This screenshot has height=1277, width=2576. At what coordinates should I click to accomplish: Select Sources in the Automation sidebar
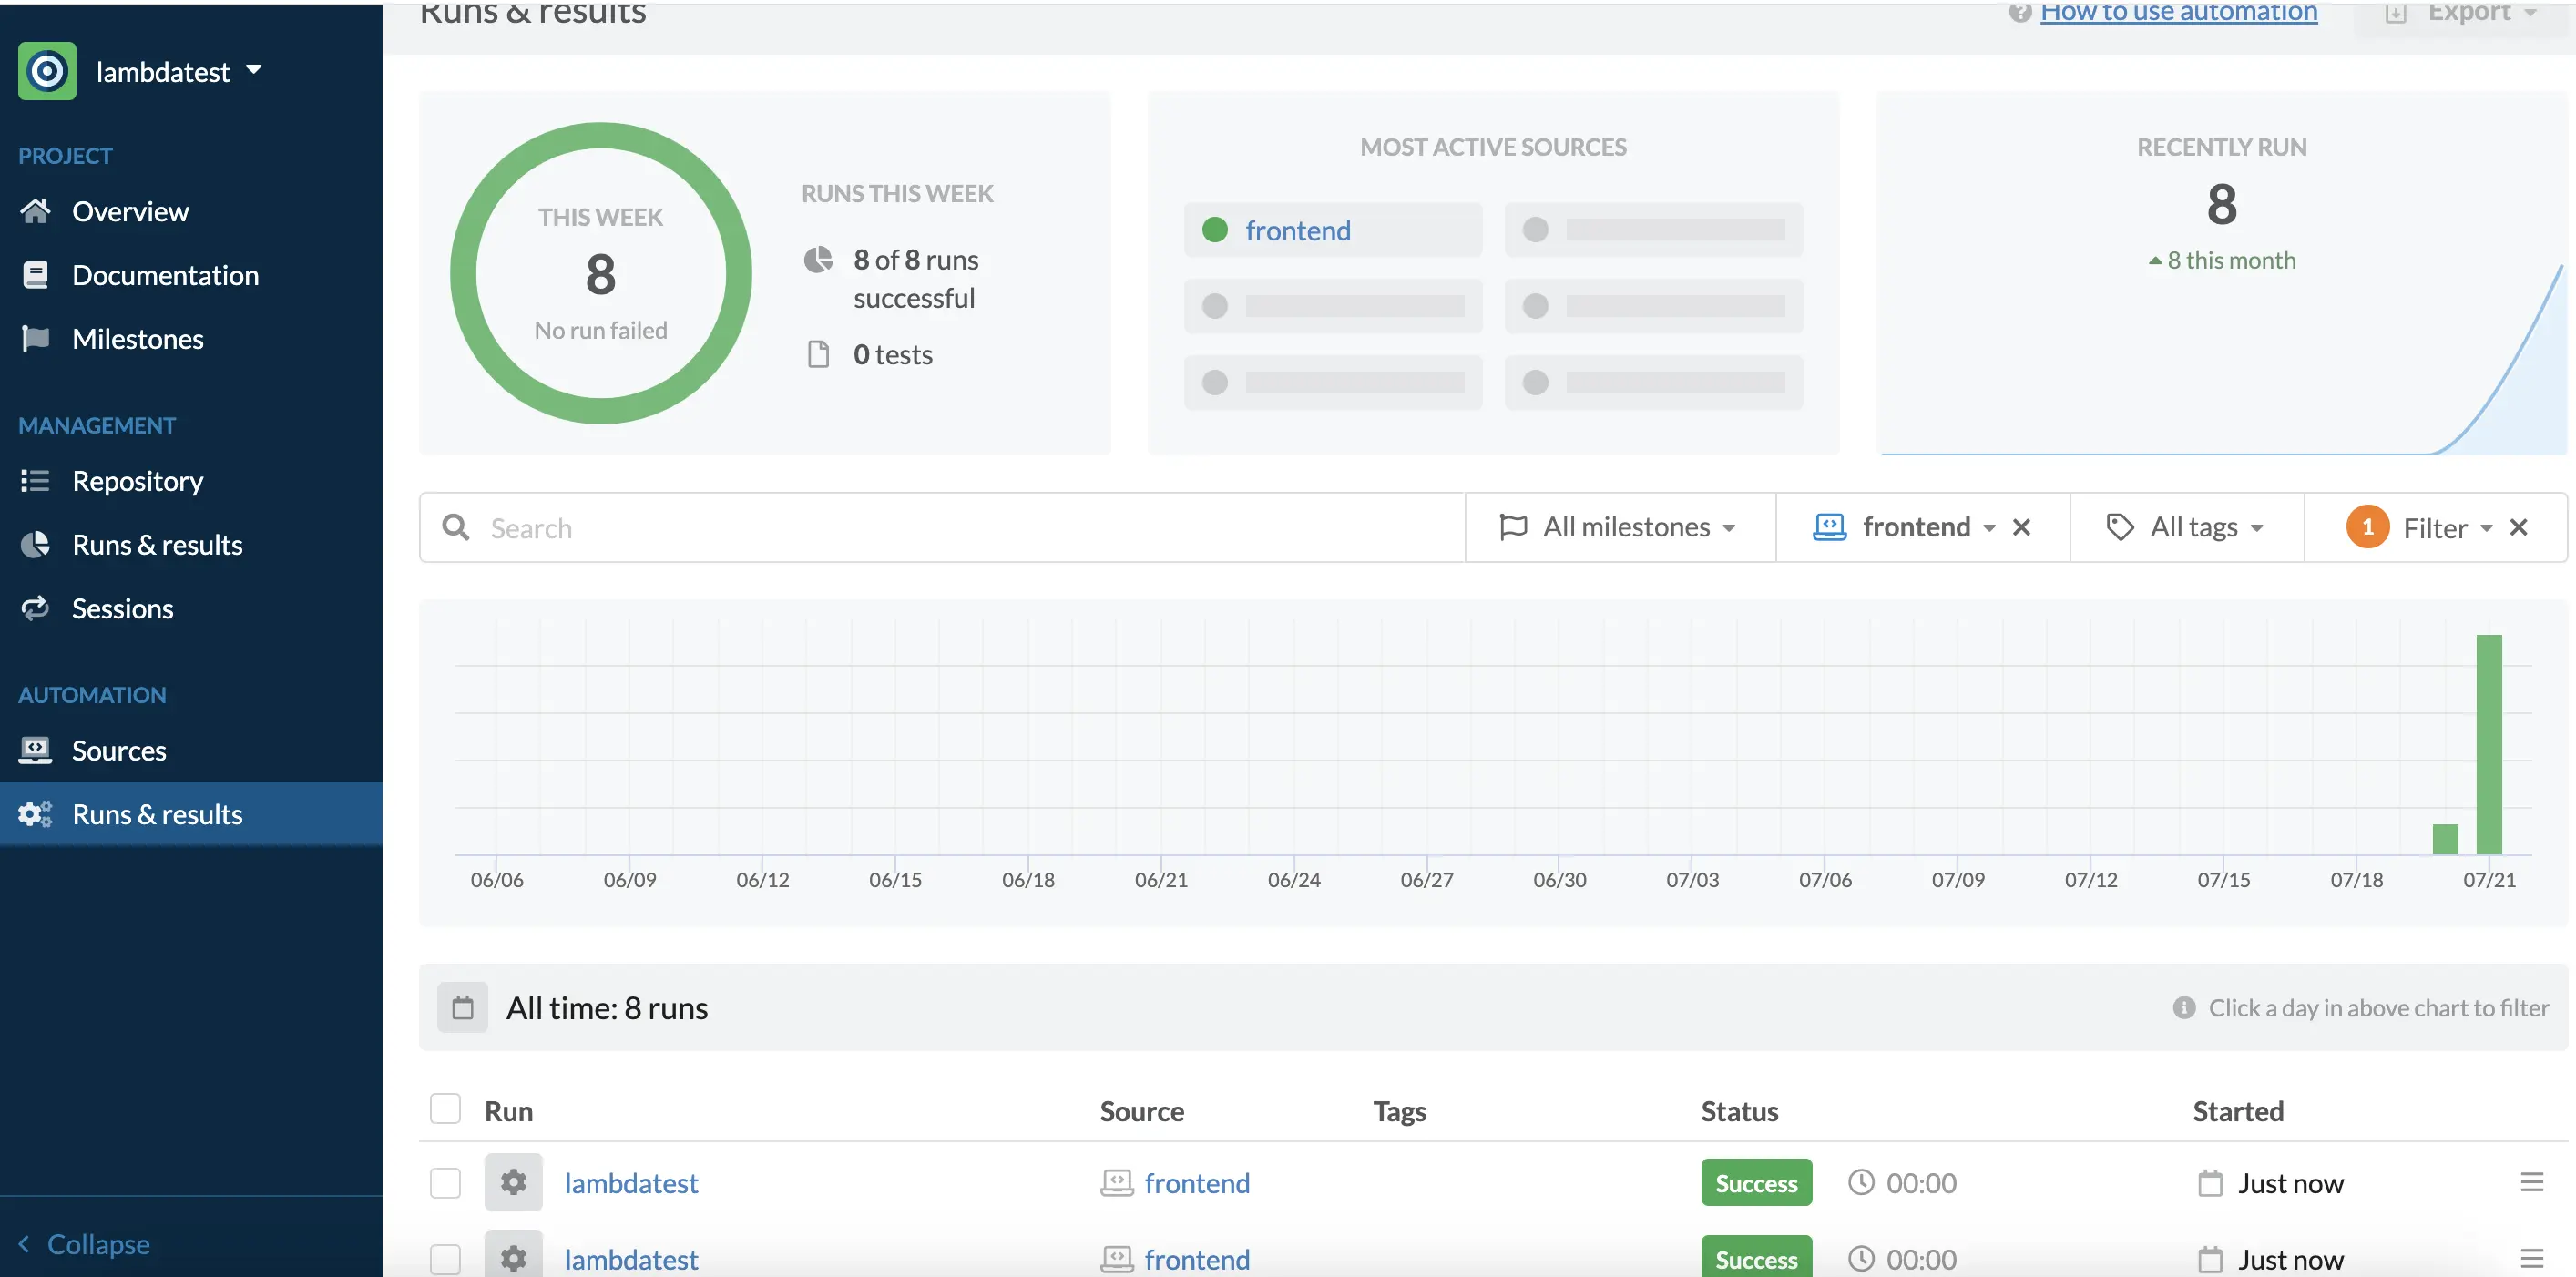[x=119, y=750]
